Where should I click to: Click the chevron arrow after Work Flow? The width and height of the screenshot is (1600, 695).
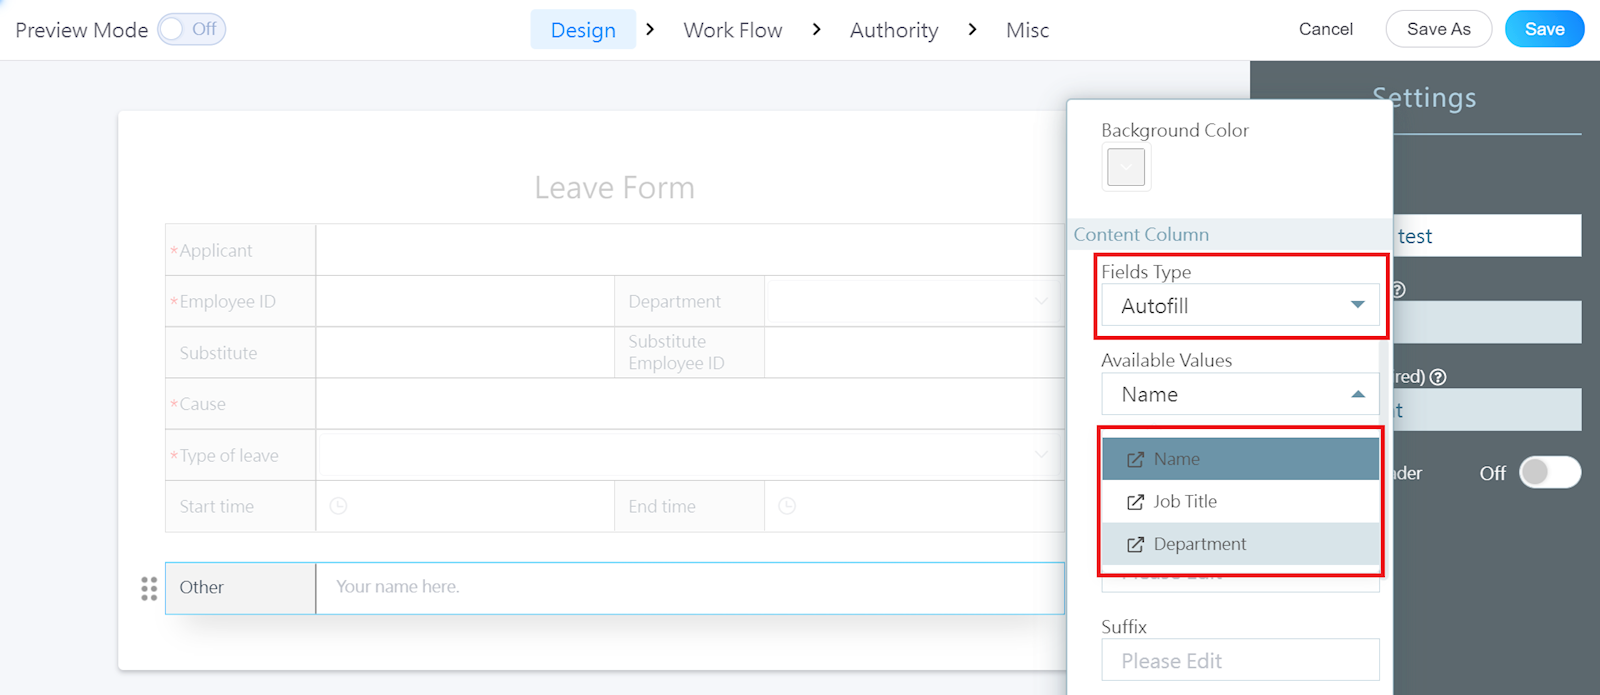[x=816, y=30]
